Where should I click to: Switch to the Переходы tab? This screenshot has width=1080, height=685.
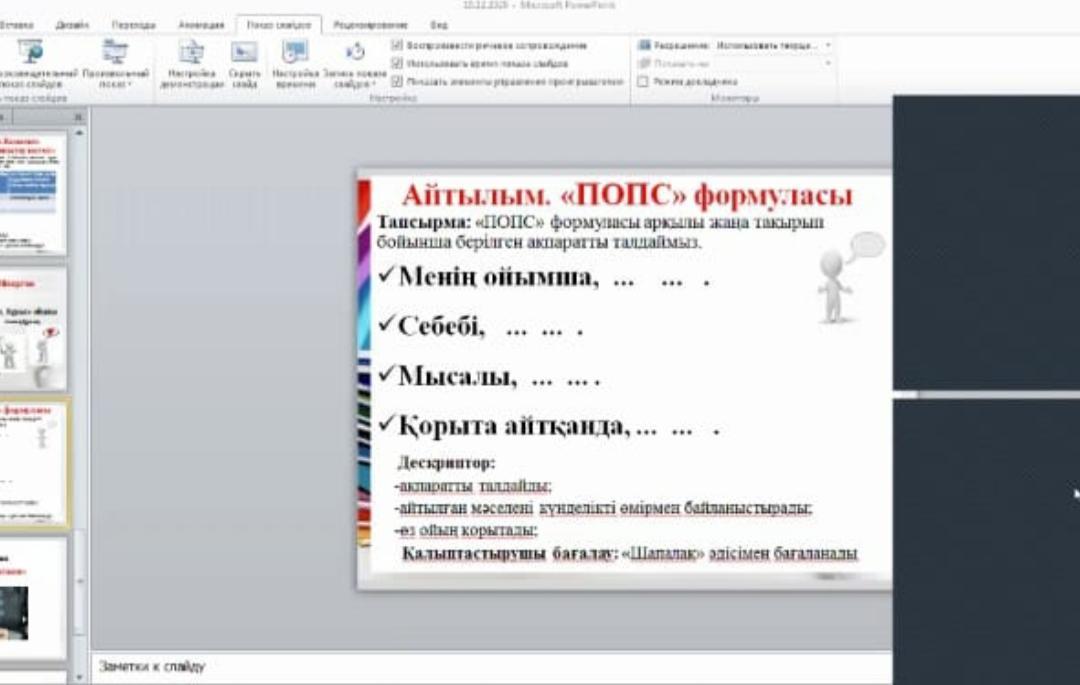coord(134,25)
